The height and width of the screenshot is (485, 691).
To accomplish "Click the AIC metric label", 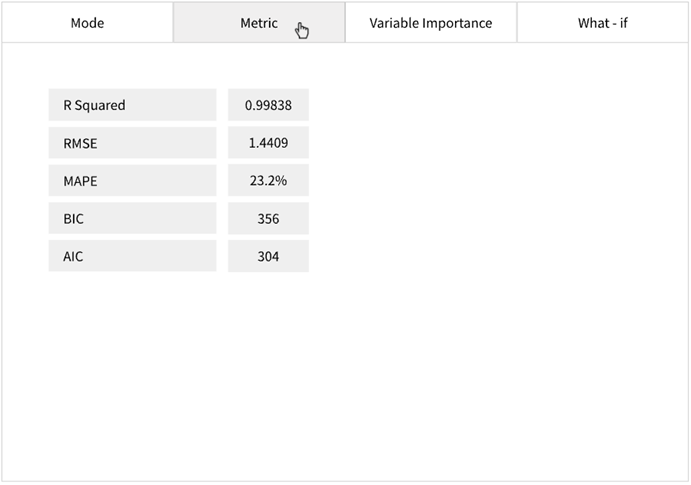I will (x=132, y=257).
